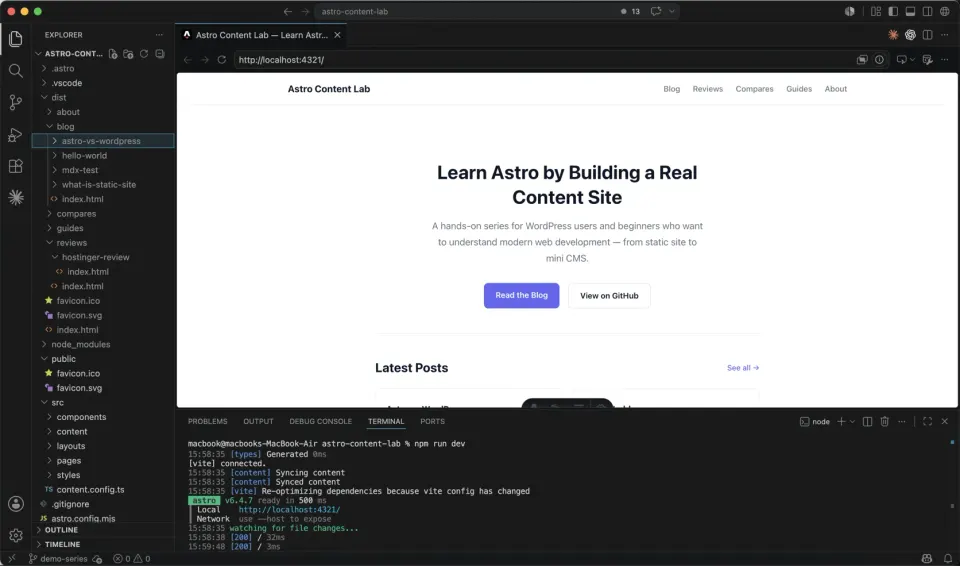Click the View on GitHub button
960x566 pixels.
click(x=609, y=295)
